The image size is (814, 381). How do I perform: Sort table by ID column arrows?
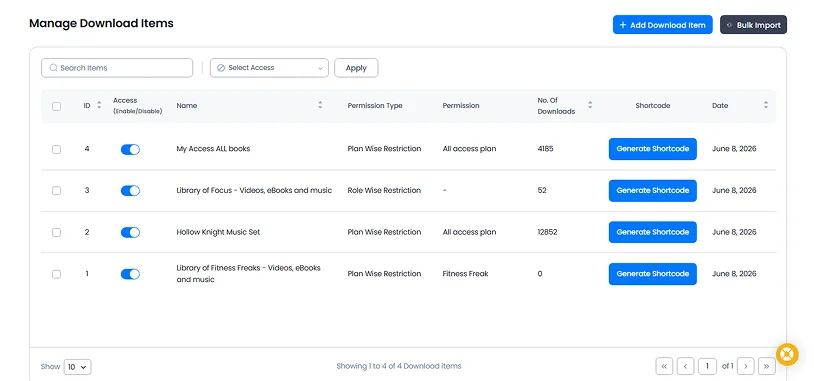point(99,105)
